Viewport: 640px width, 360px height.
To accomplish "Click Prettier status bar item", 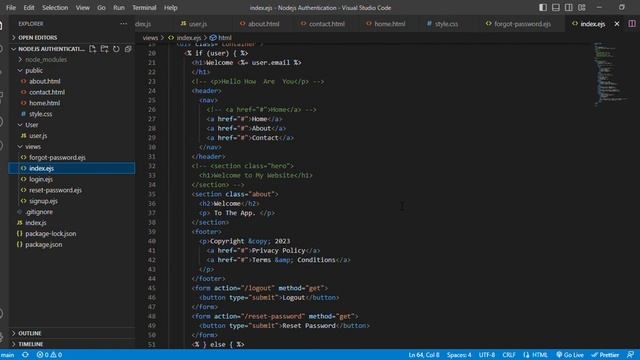I will pyautogui.click(x=605, y=355).
